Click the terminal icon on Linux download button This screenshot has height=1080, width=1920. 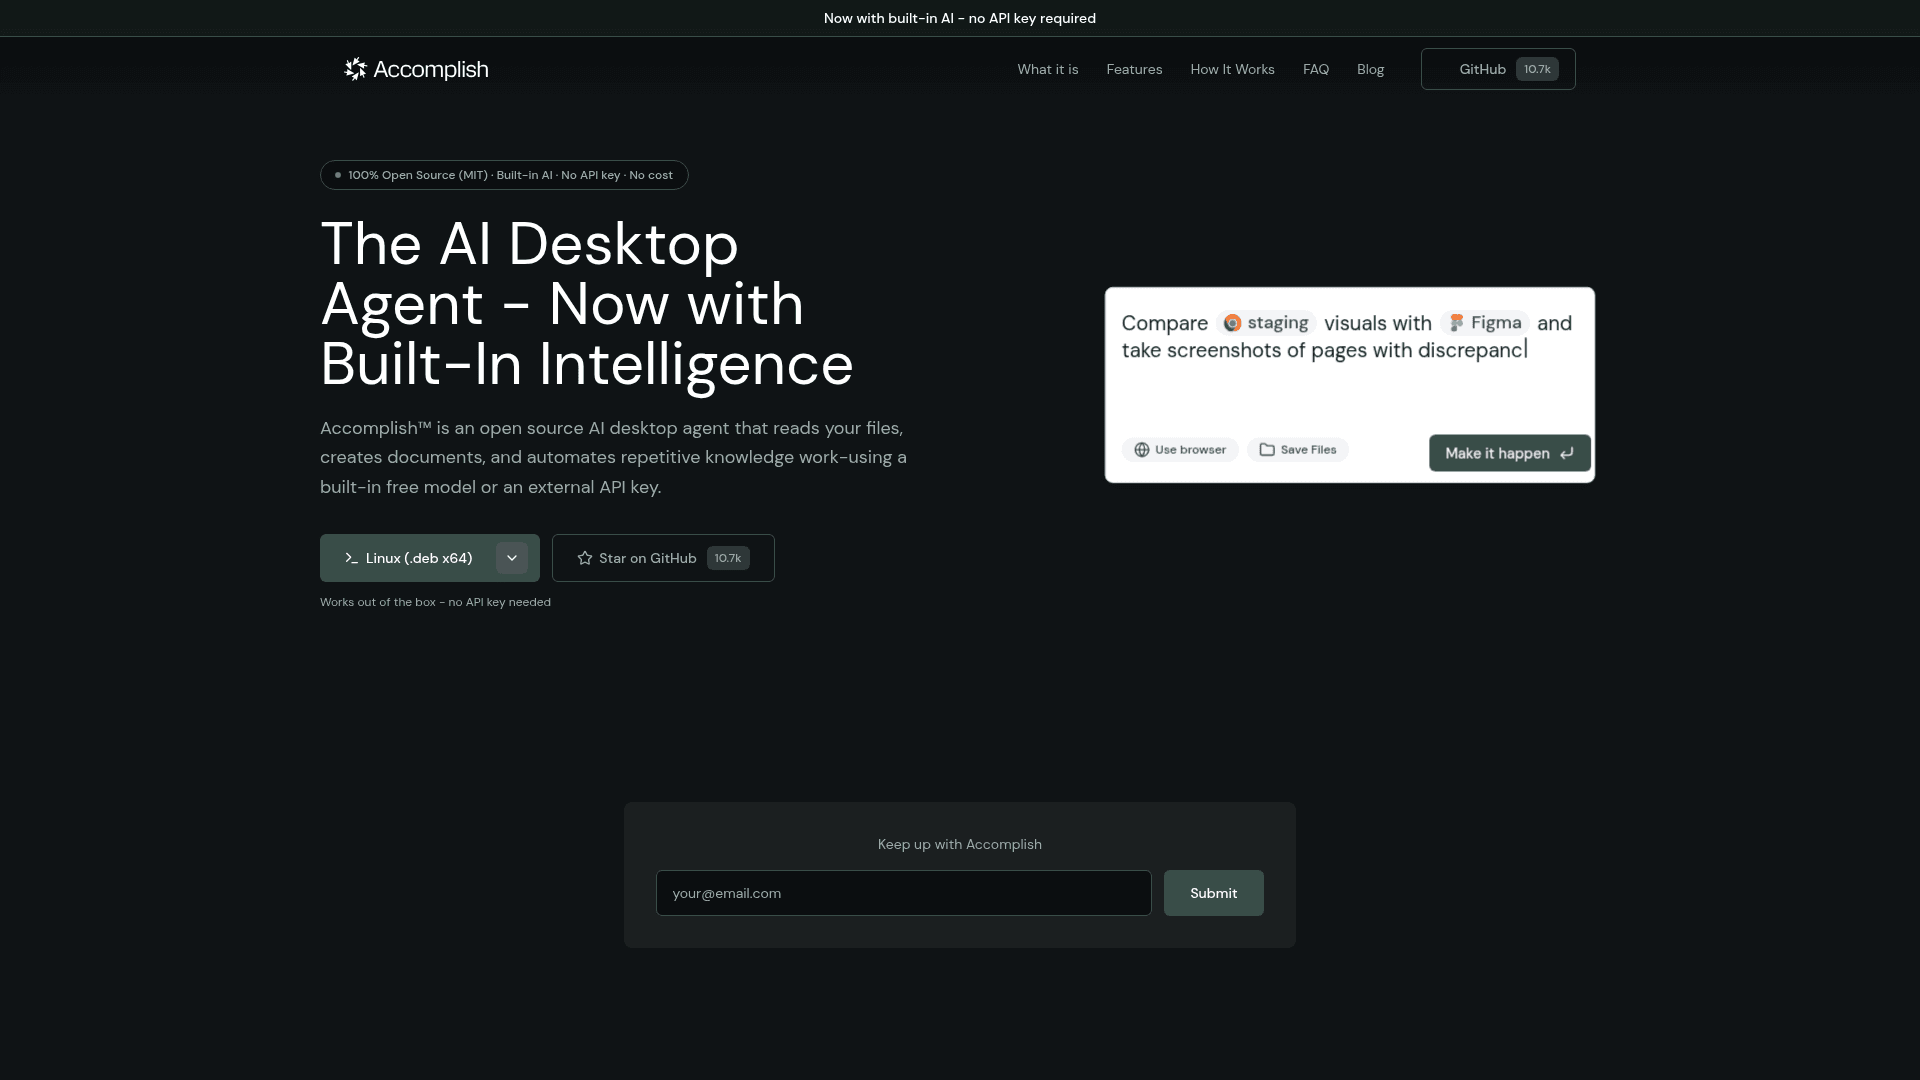(x=351, y=558)
